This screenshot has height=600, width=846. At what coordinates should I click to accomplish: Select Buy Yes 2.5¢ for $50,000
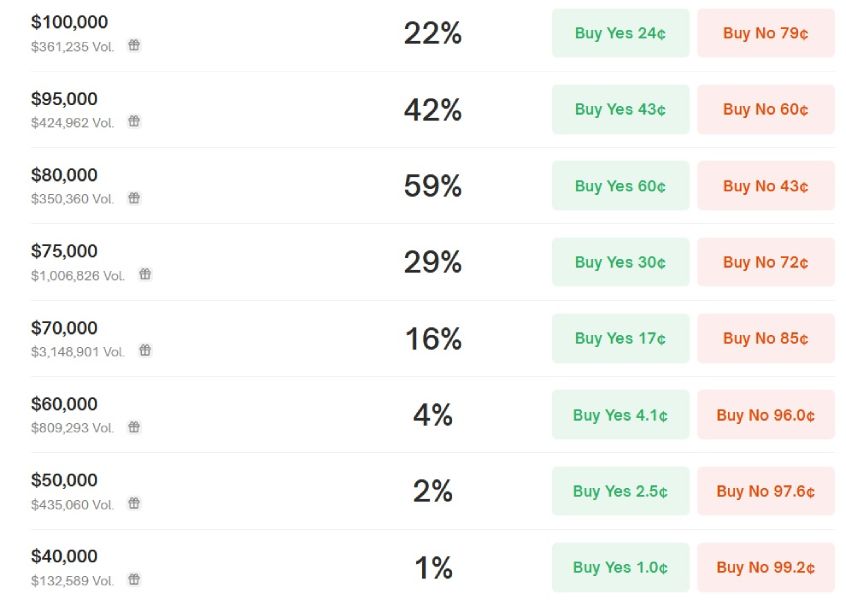(620, 491)
